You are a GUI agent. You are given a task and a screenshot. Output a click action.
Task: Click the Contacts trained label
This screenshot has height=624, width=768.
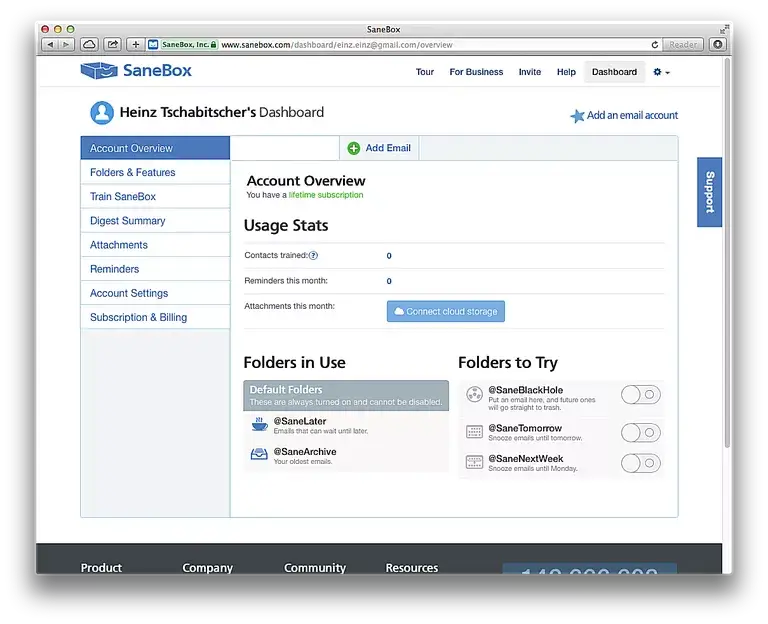pos(276,255)
